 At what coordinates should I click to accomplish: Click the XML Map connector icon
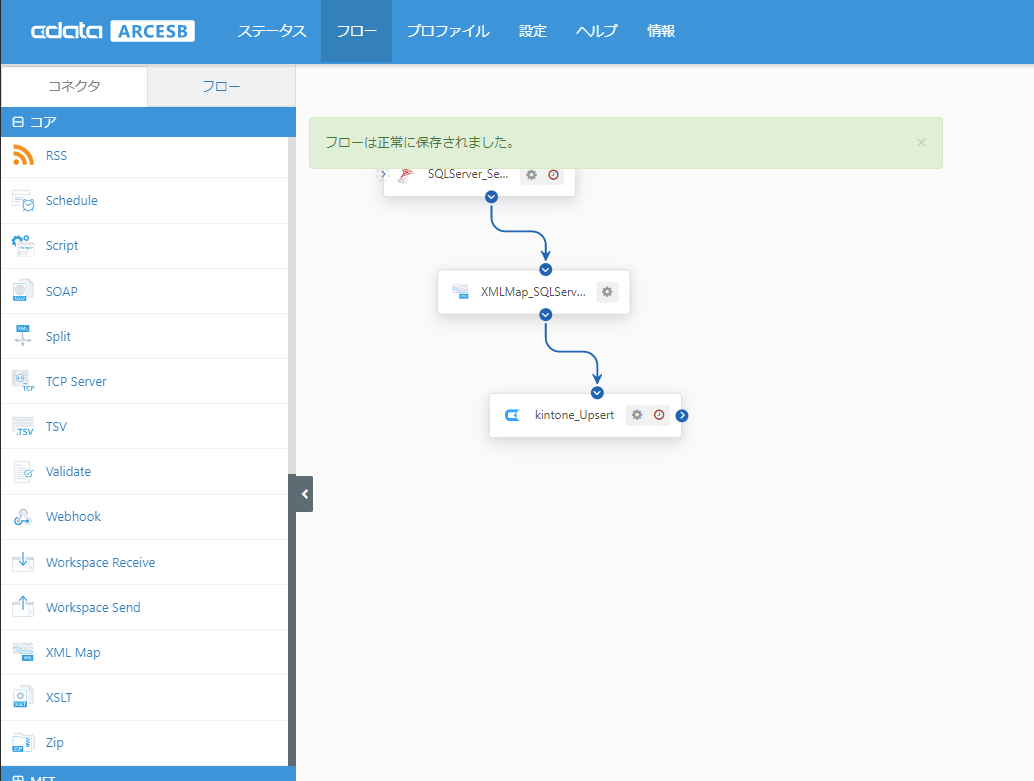[23, 652]
